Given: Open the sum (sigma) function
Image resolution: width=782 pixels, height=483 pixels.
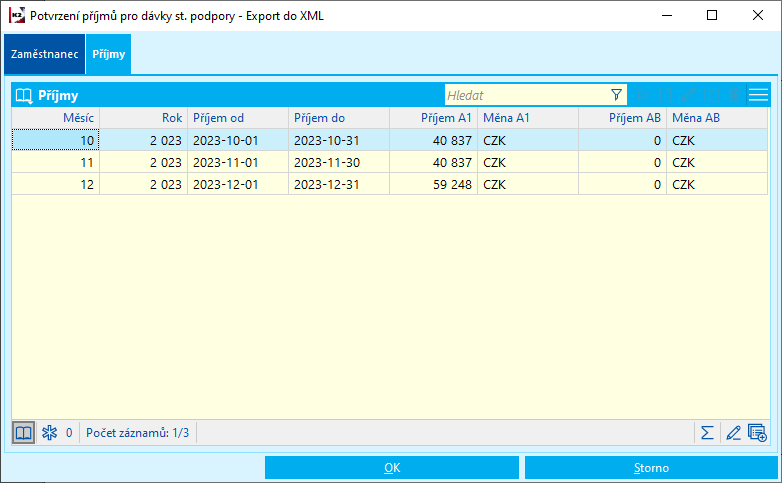Looking at the screenshot, I should (x=707, y=433).
